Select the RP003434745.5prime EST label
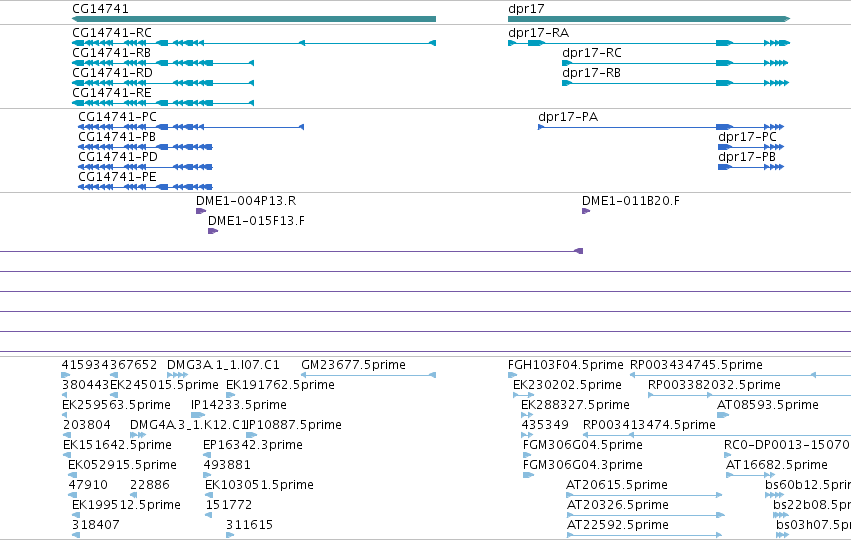Screen dimensions: 851x540 tap(696, 365)
